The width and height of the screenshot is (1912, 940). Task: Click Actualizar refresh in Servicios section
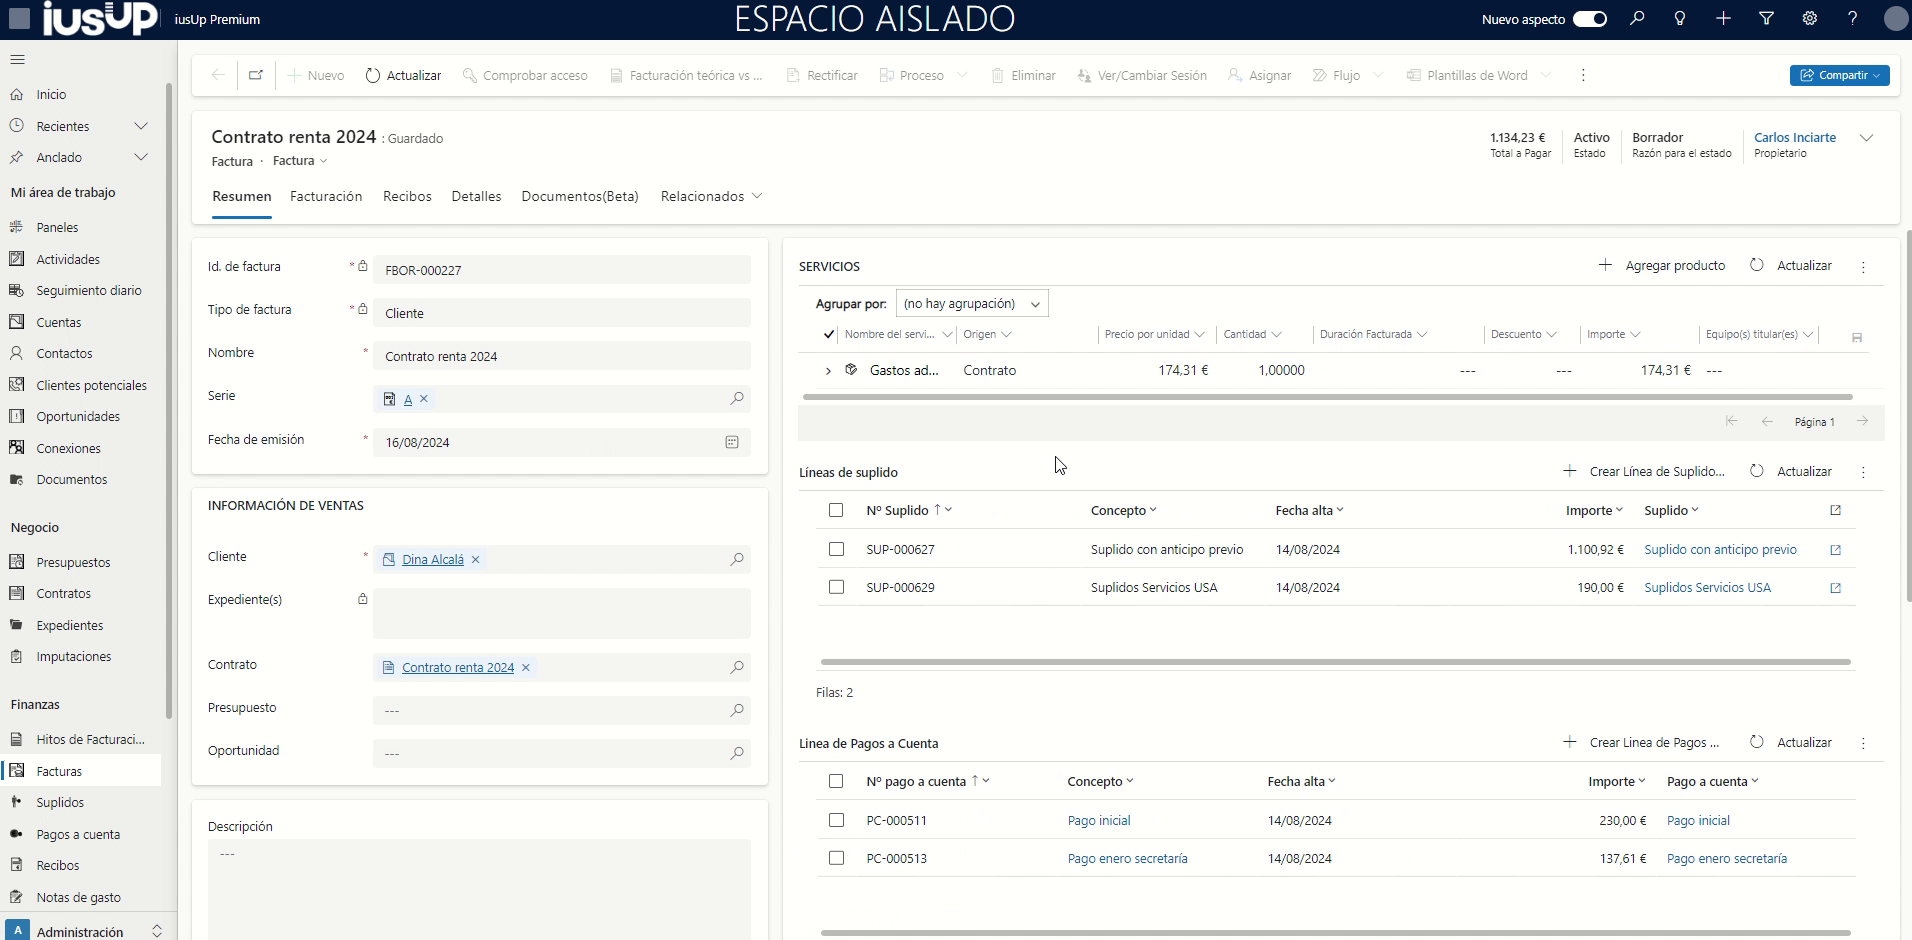pyautogui.click(x=1791, y=266)
